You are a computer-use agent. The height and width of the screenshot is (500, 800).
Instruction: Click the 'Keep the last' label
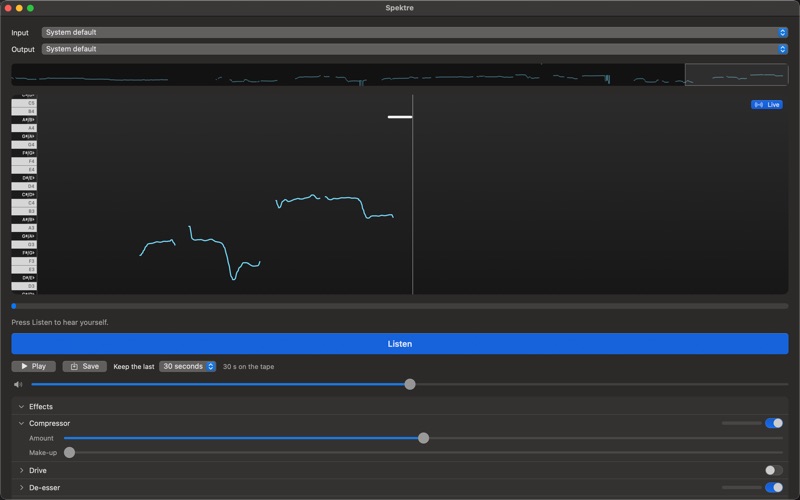point(134,366)
